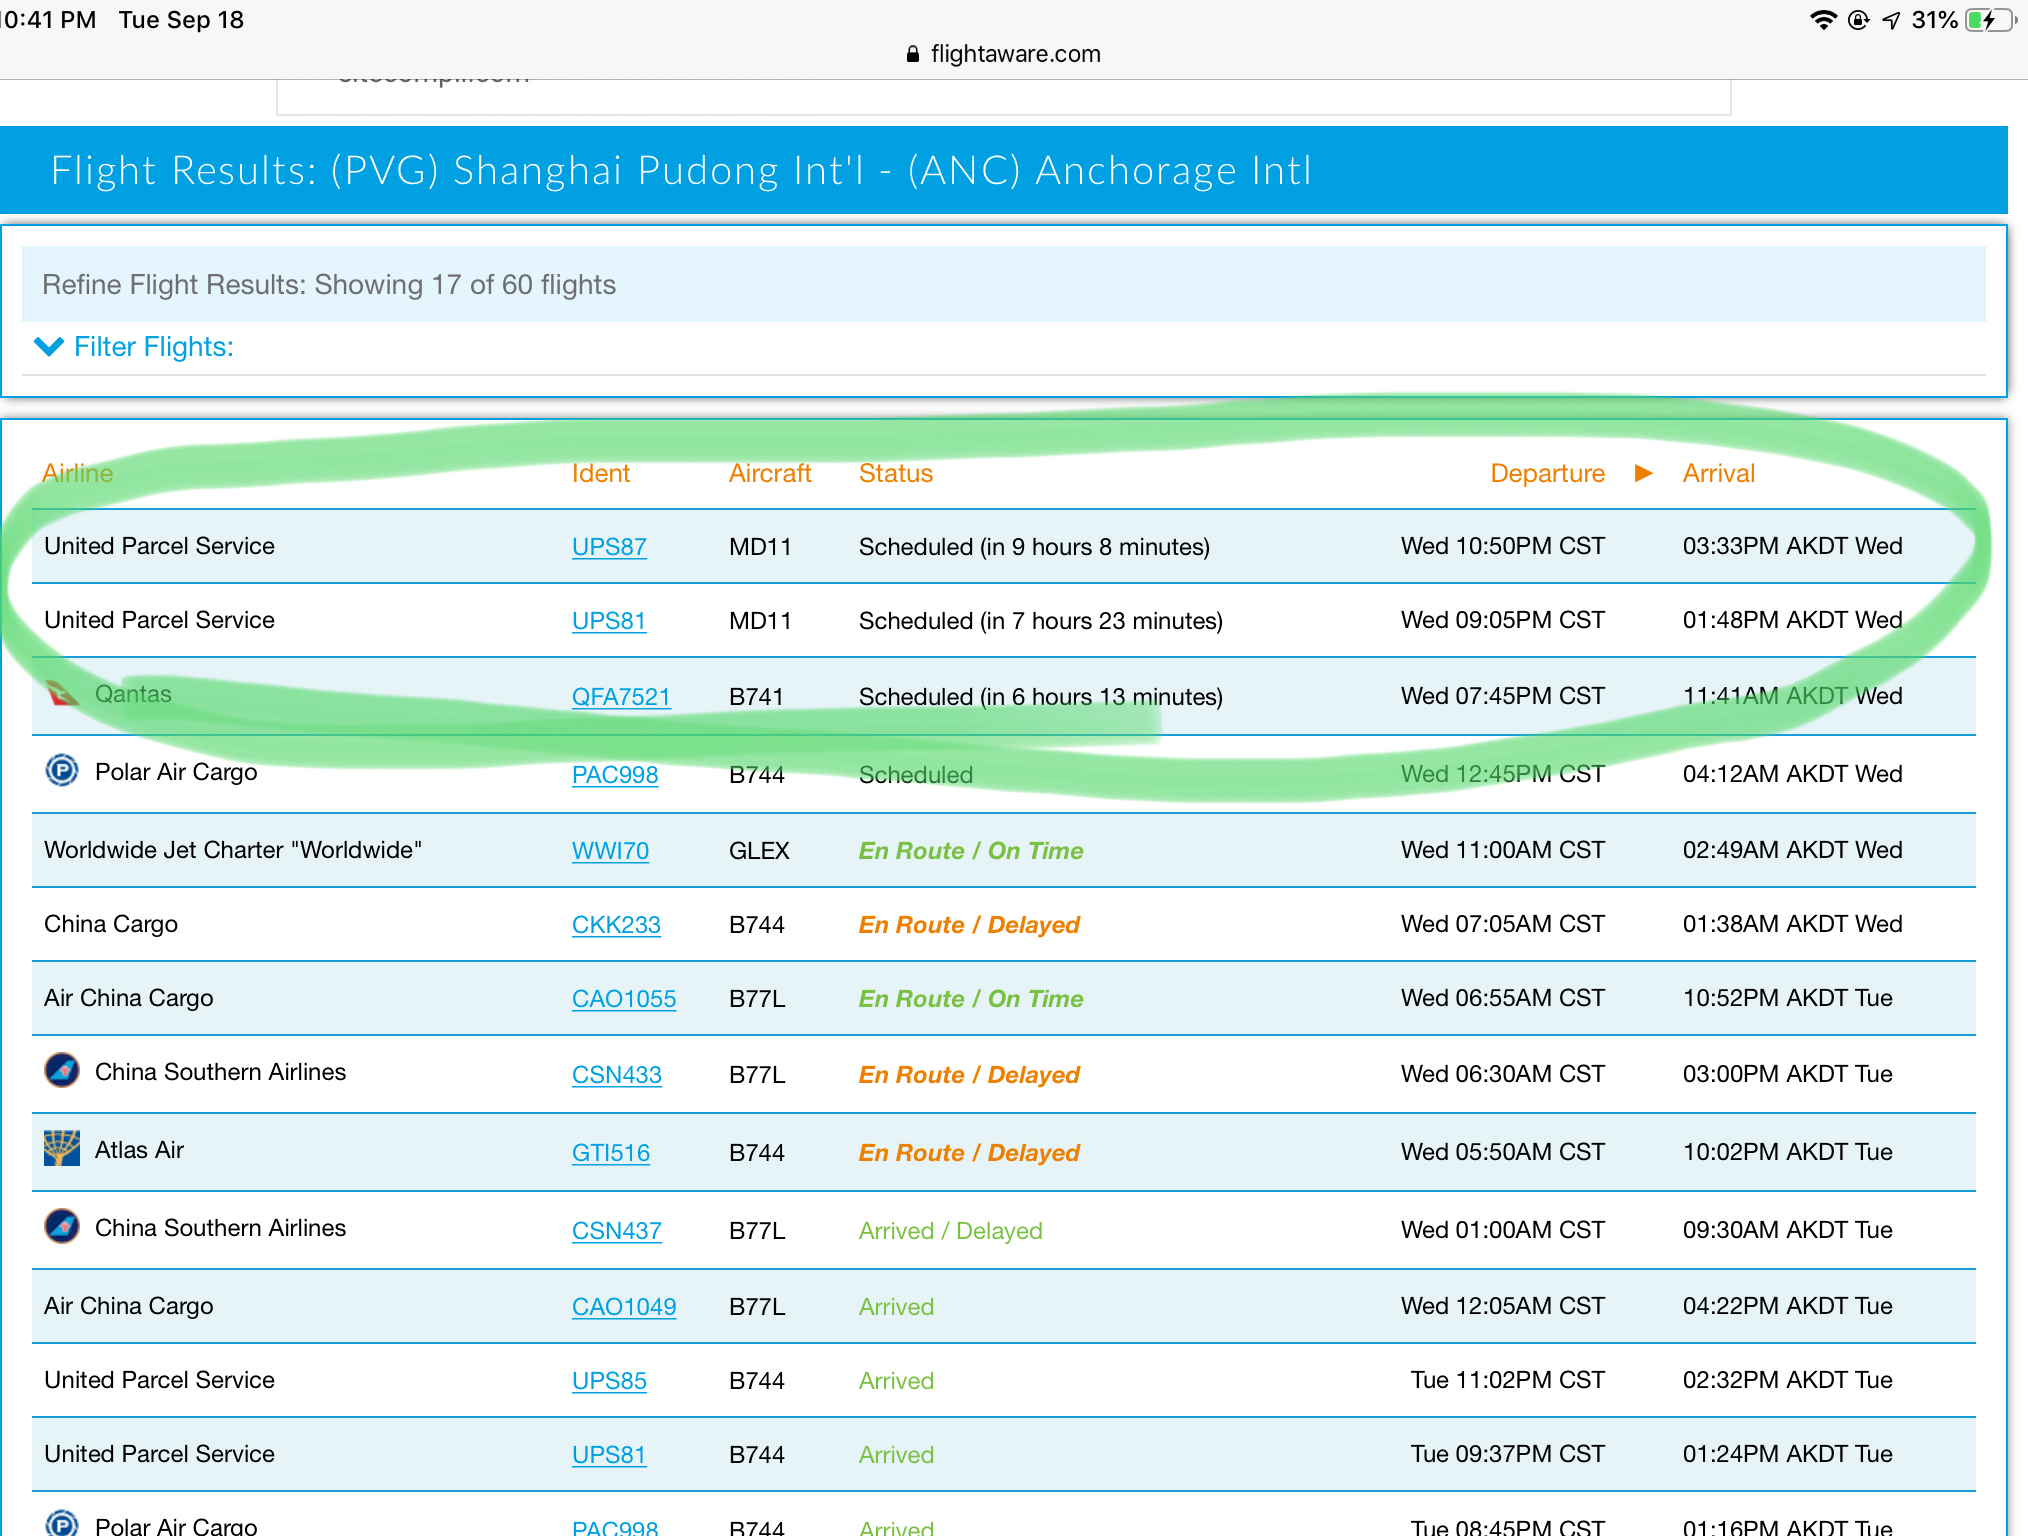Open flight CAO1055
The height and width of the screenshot is (1536, 2028).
pyautogui.click(x=624, y=999)
